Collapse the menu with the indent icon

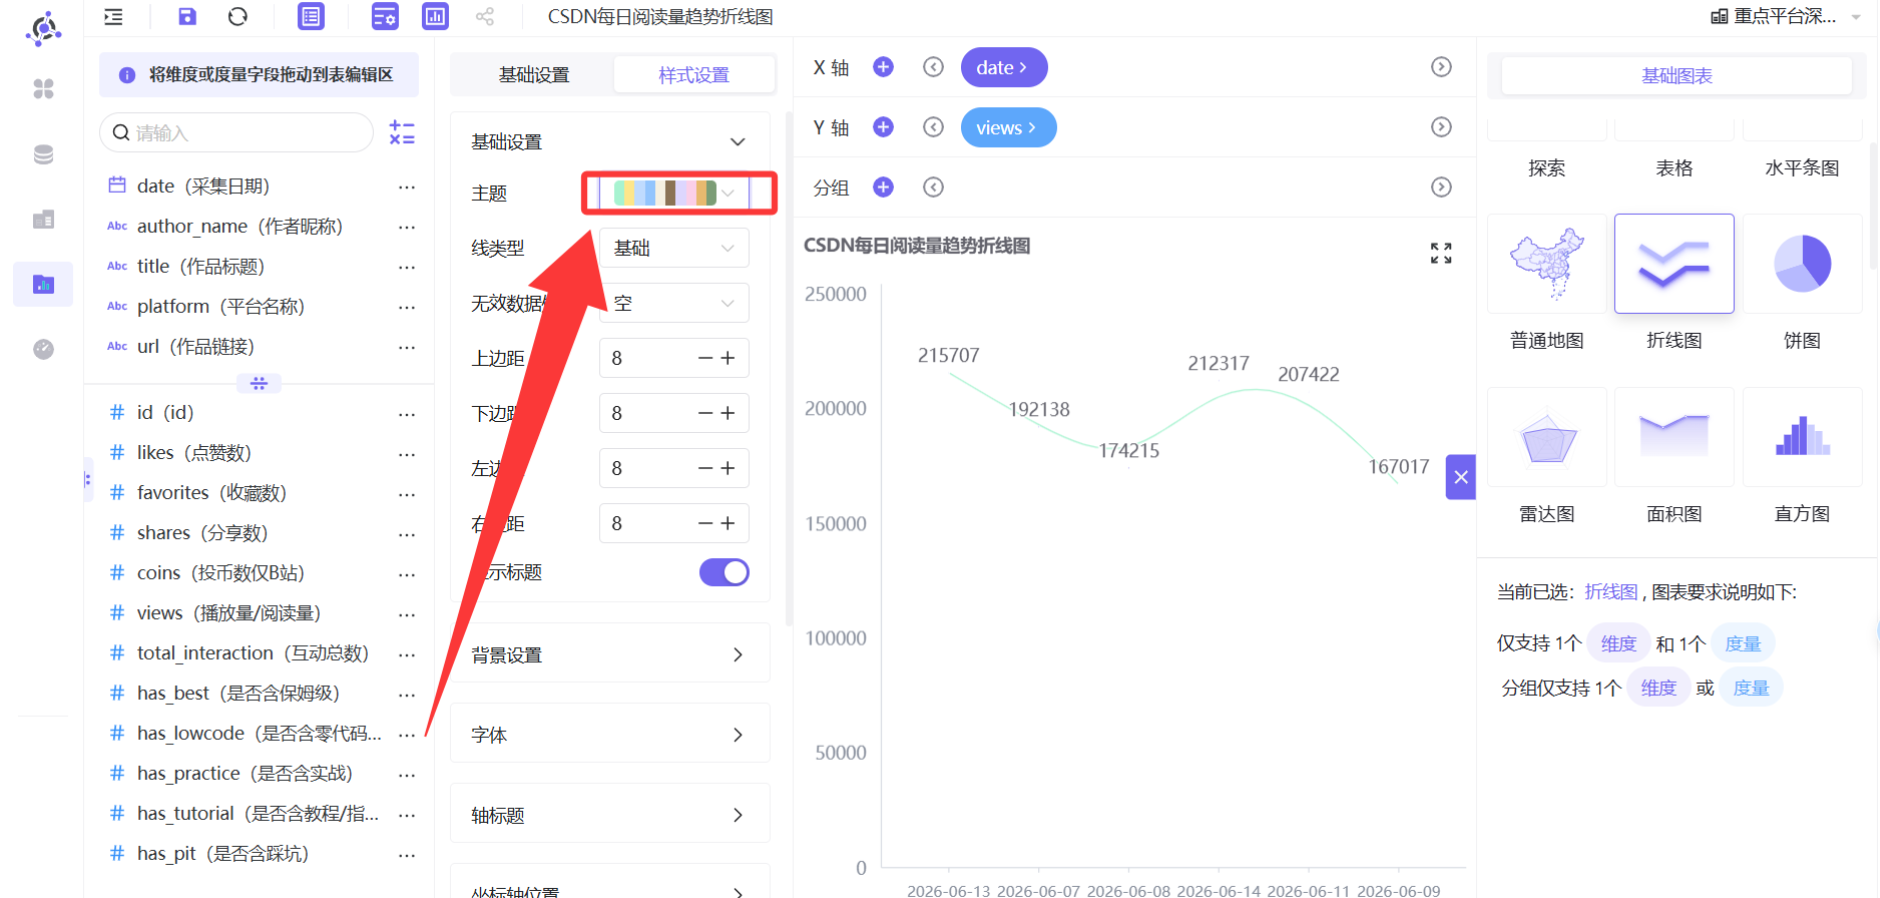coord(114,17)
